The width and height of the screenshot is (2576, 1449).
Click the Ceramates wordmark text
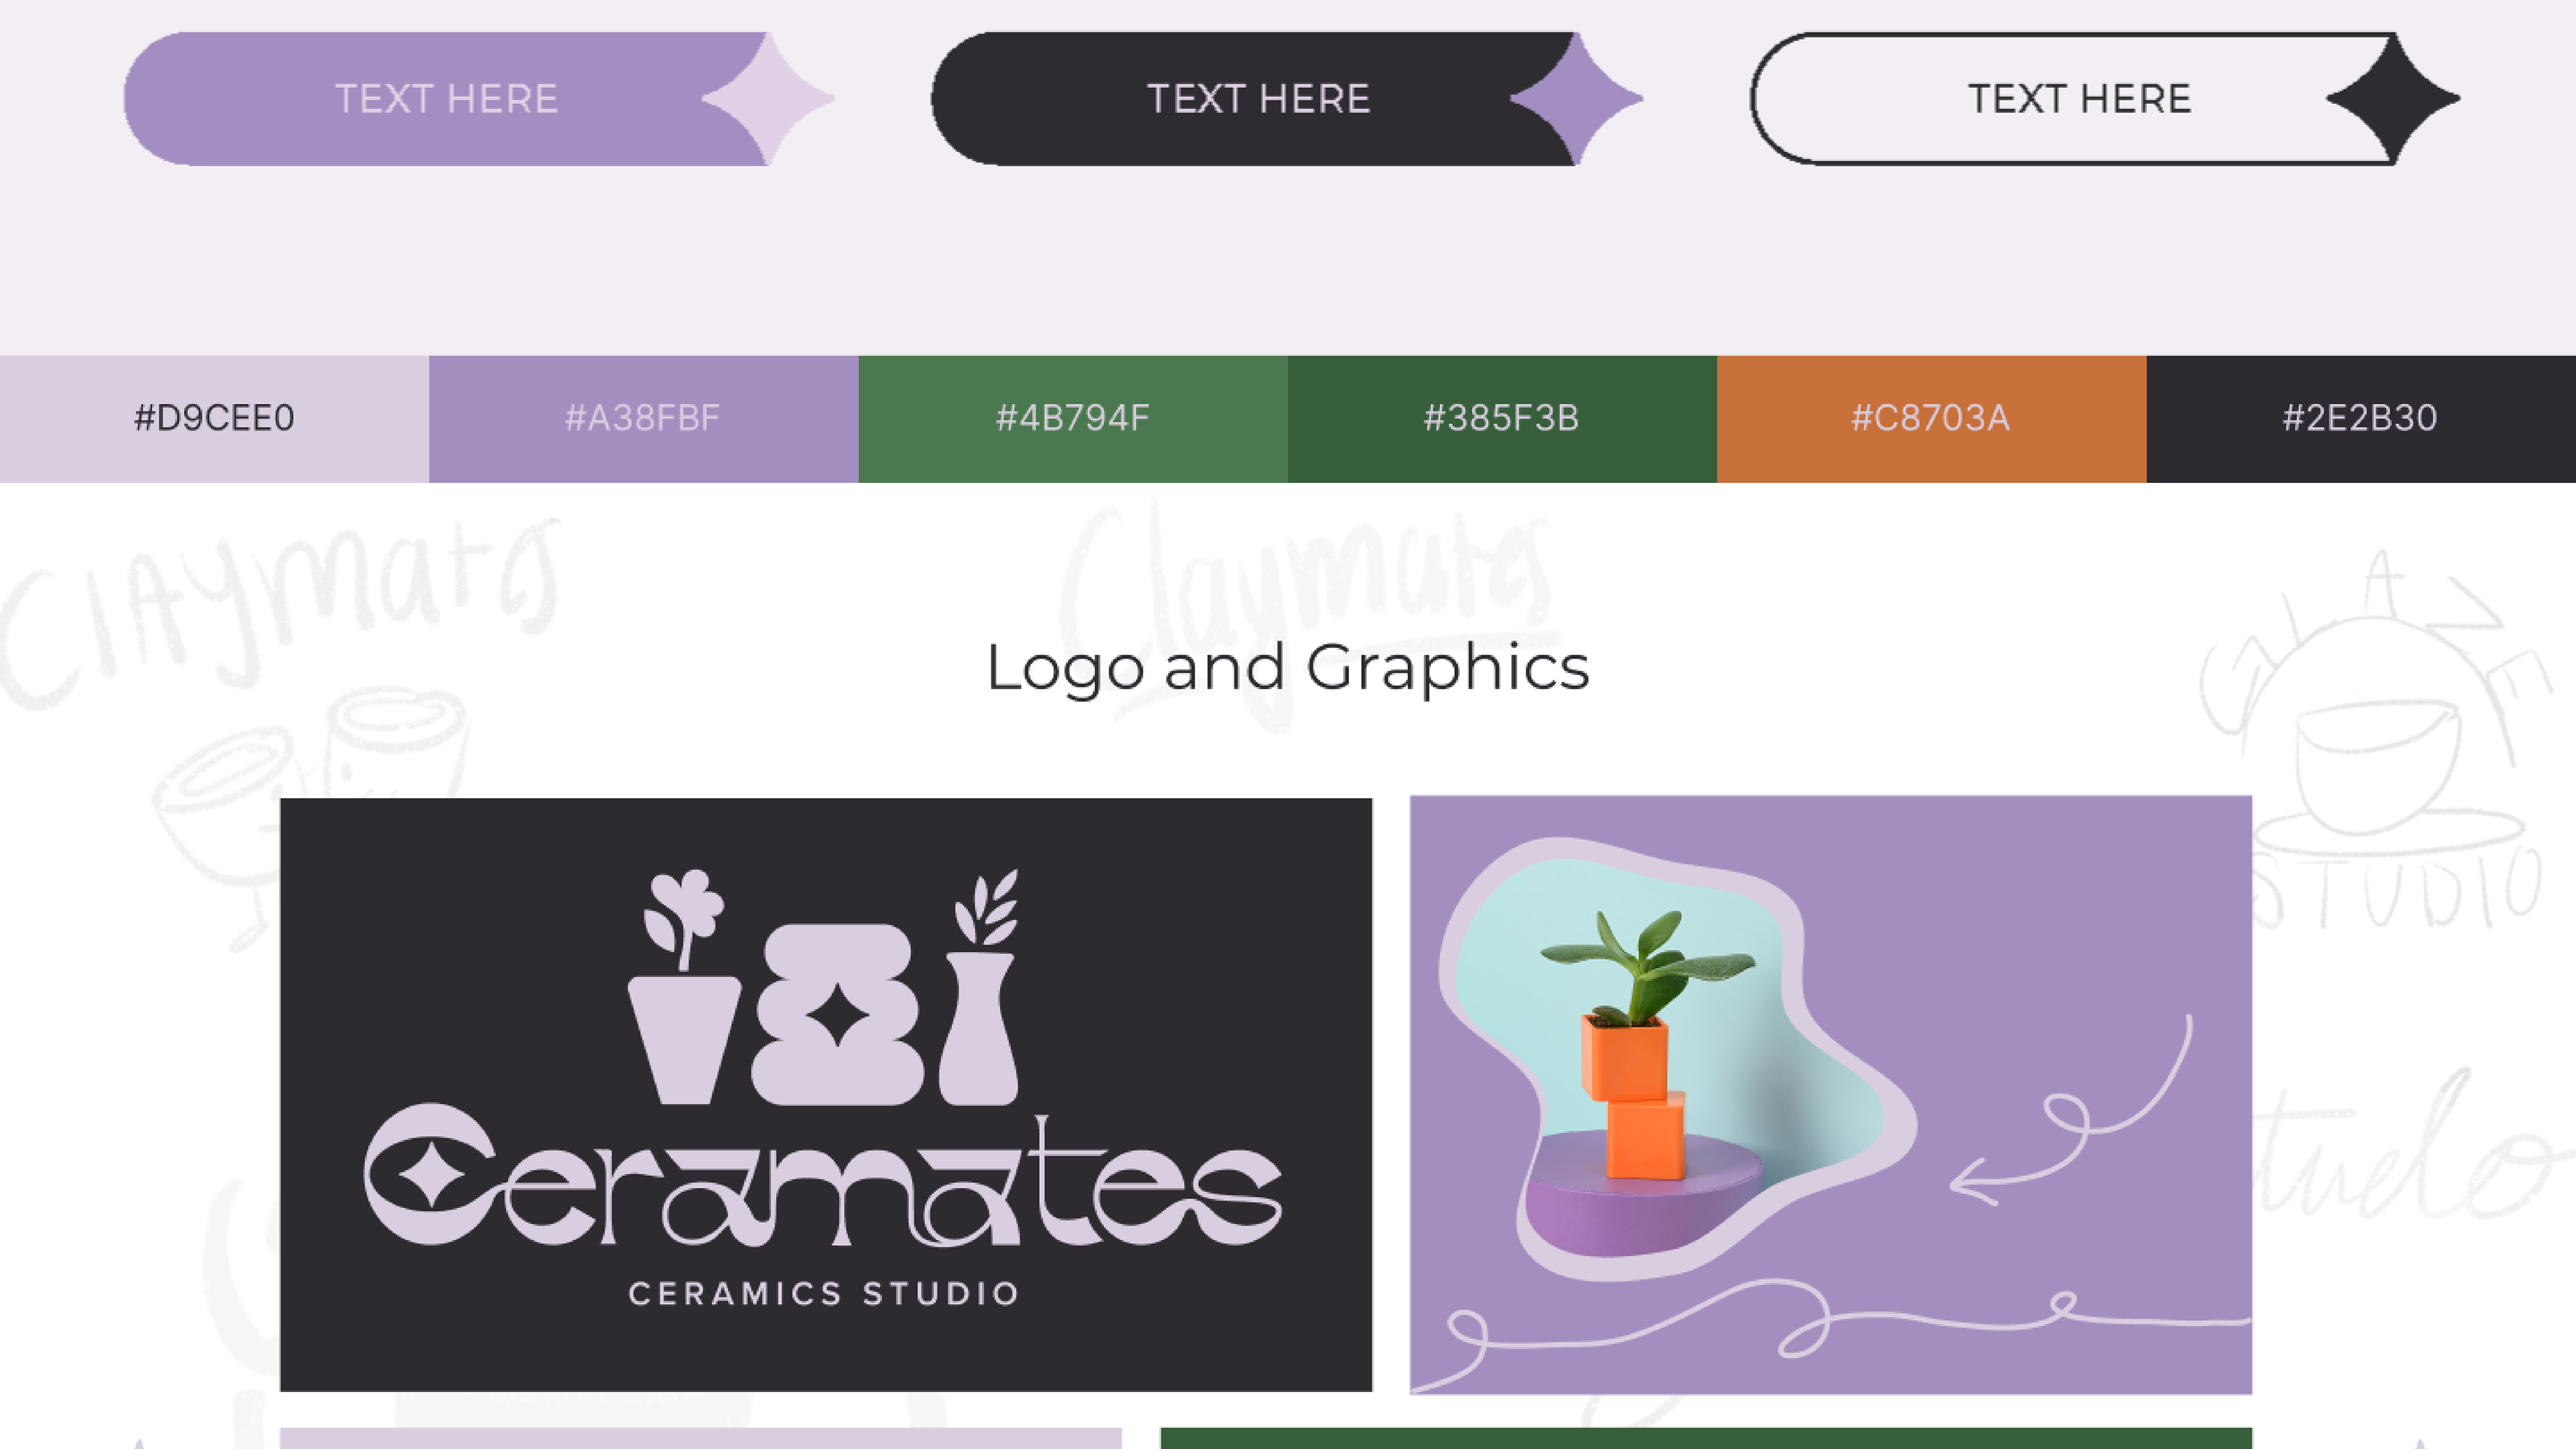[822, 1180]
